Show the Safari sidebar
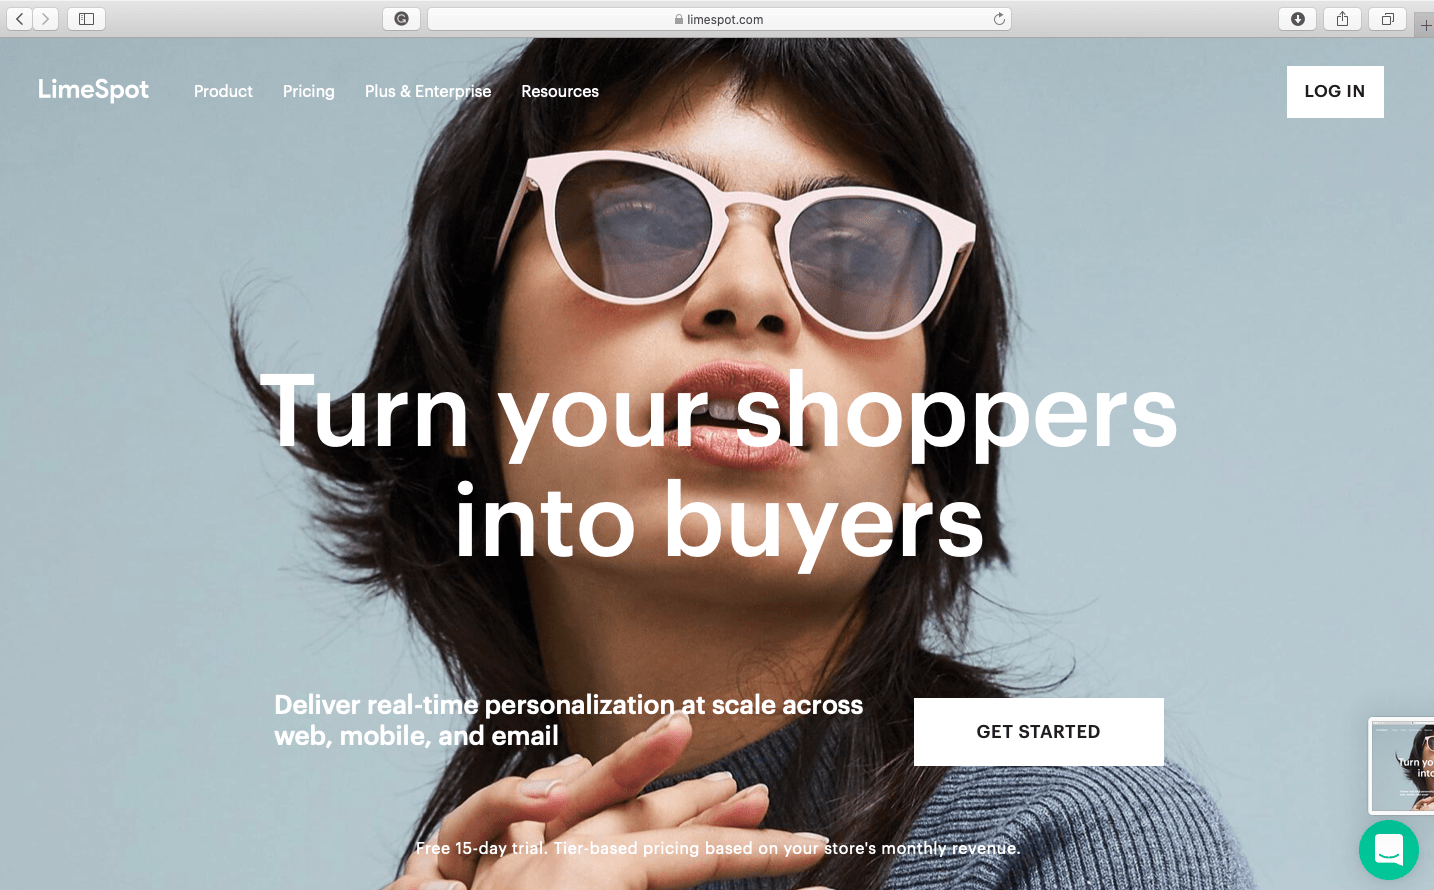Image resolution: width=1434 pixels, height=890 pixels. (86, 19)
